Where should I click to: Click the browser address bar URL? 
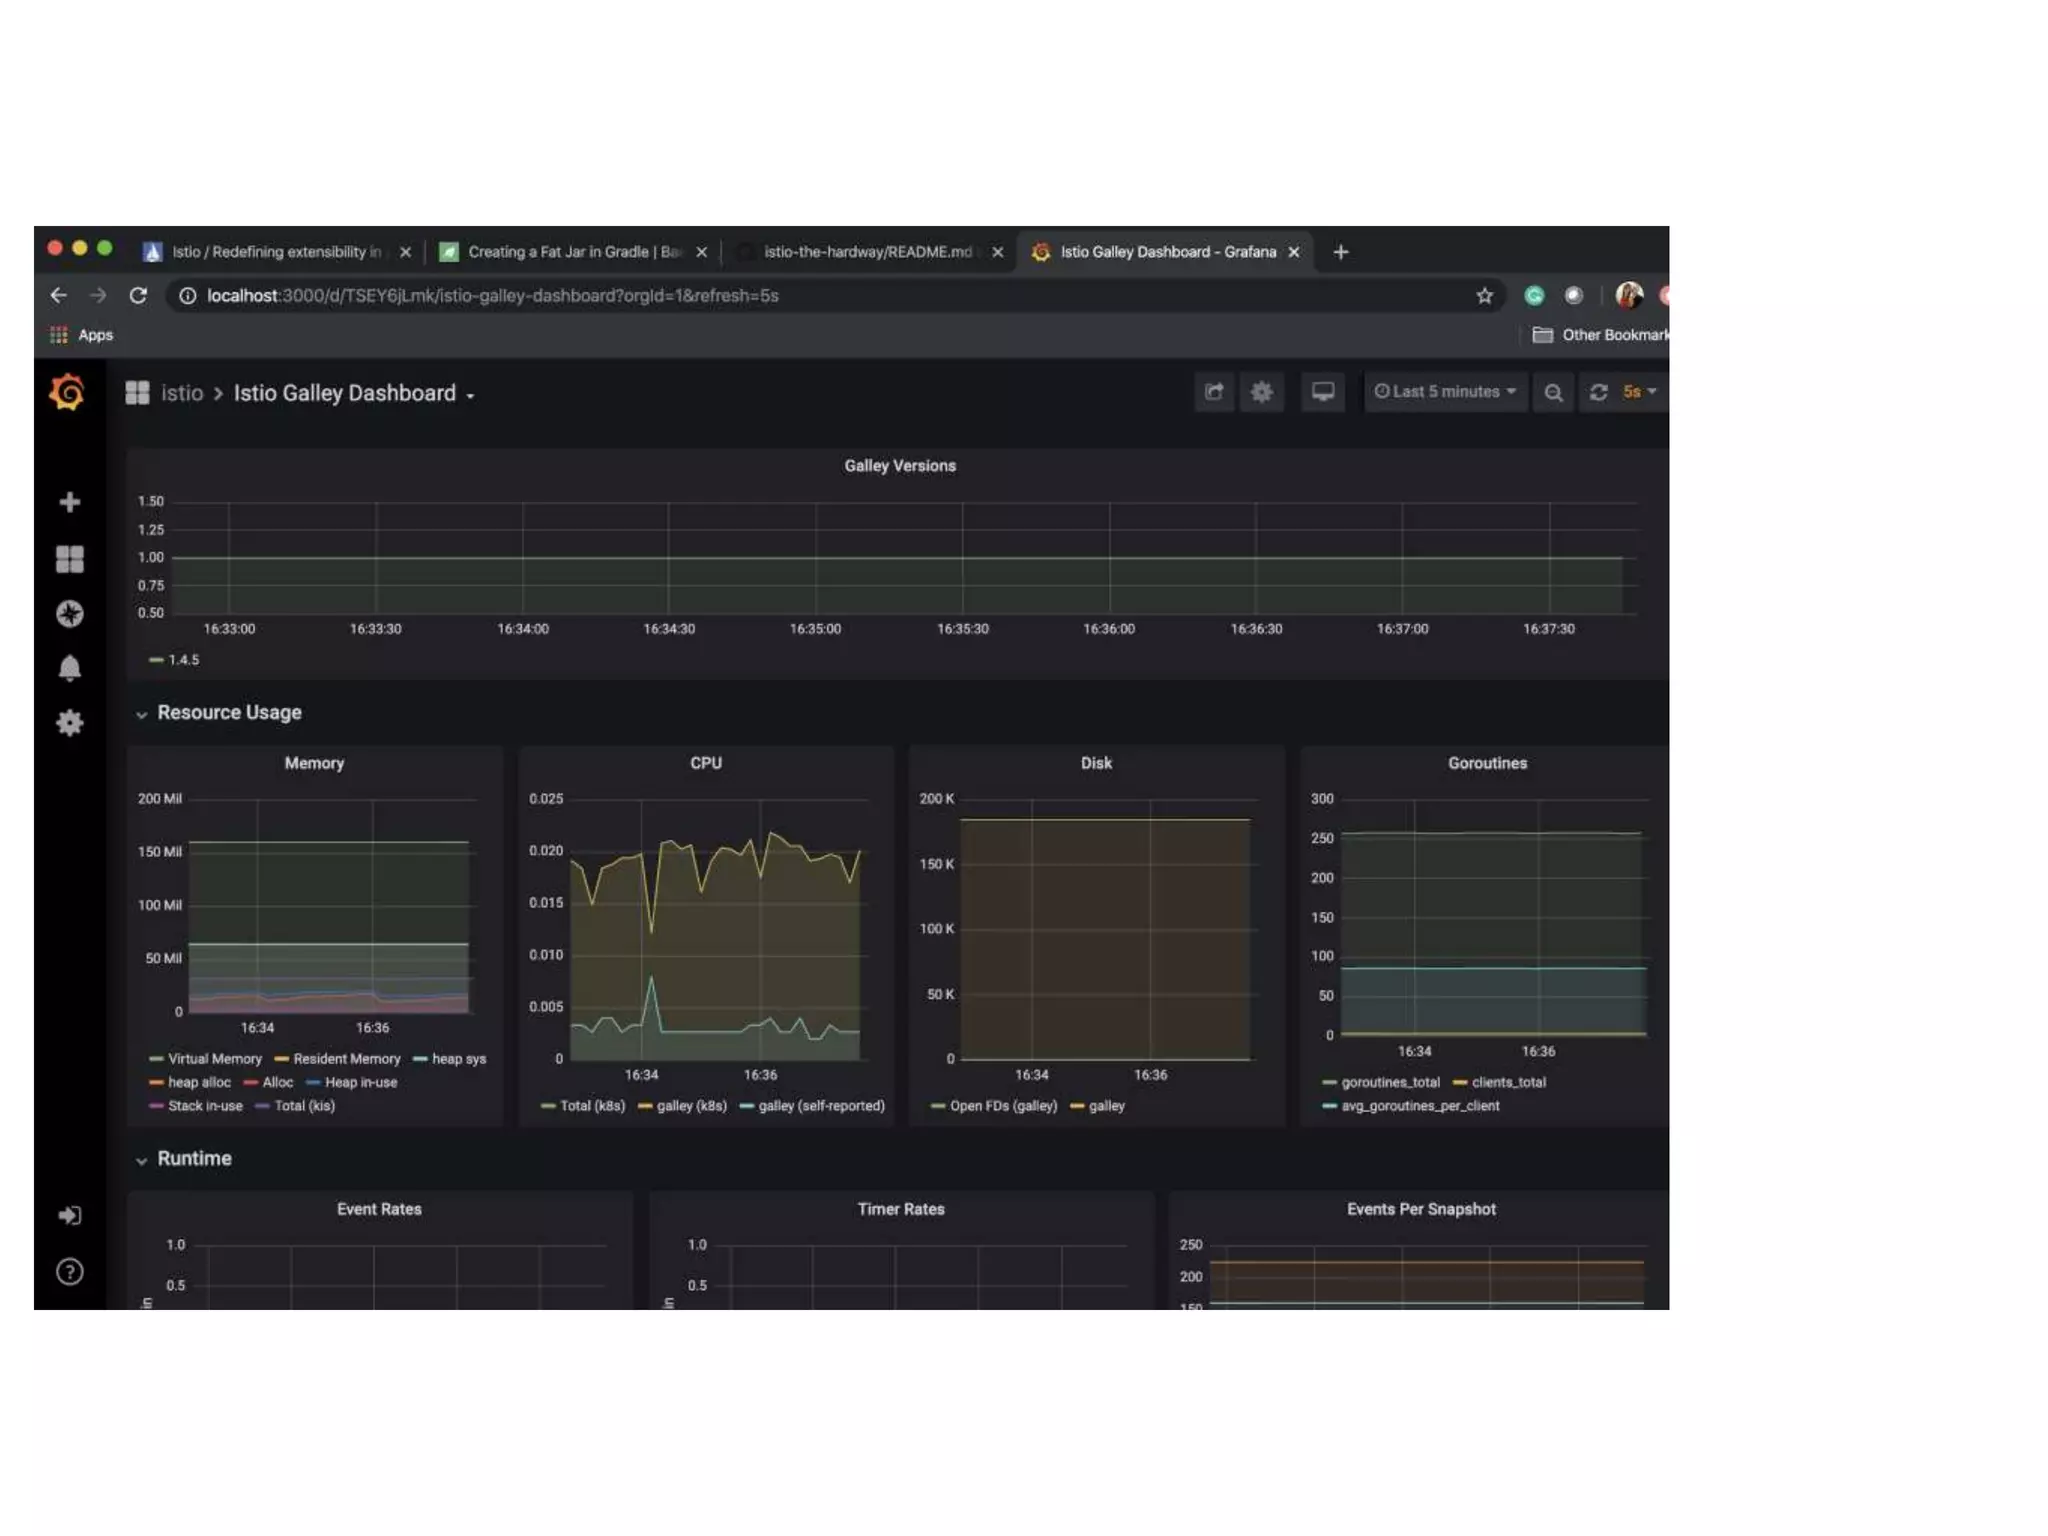click(492, 296)
